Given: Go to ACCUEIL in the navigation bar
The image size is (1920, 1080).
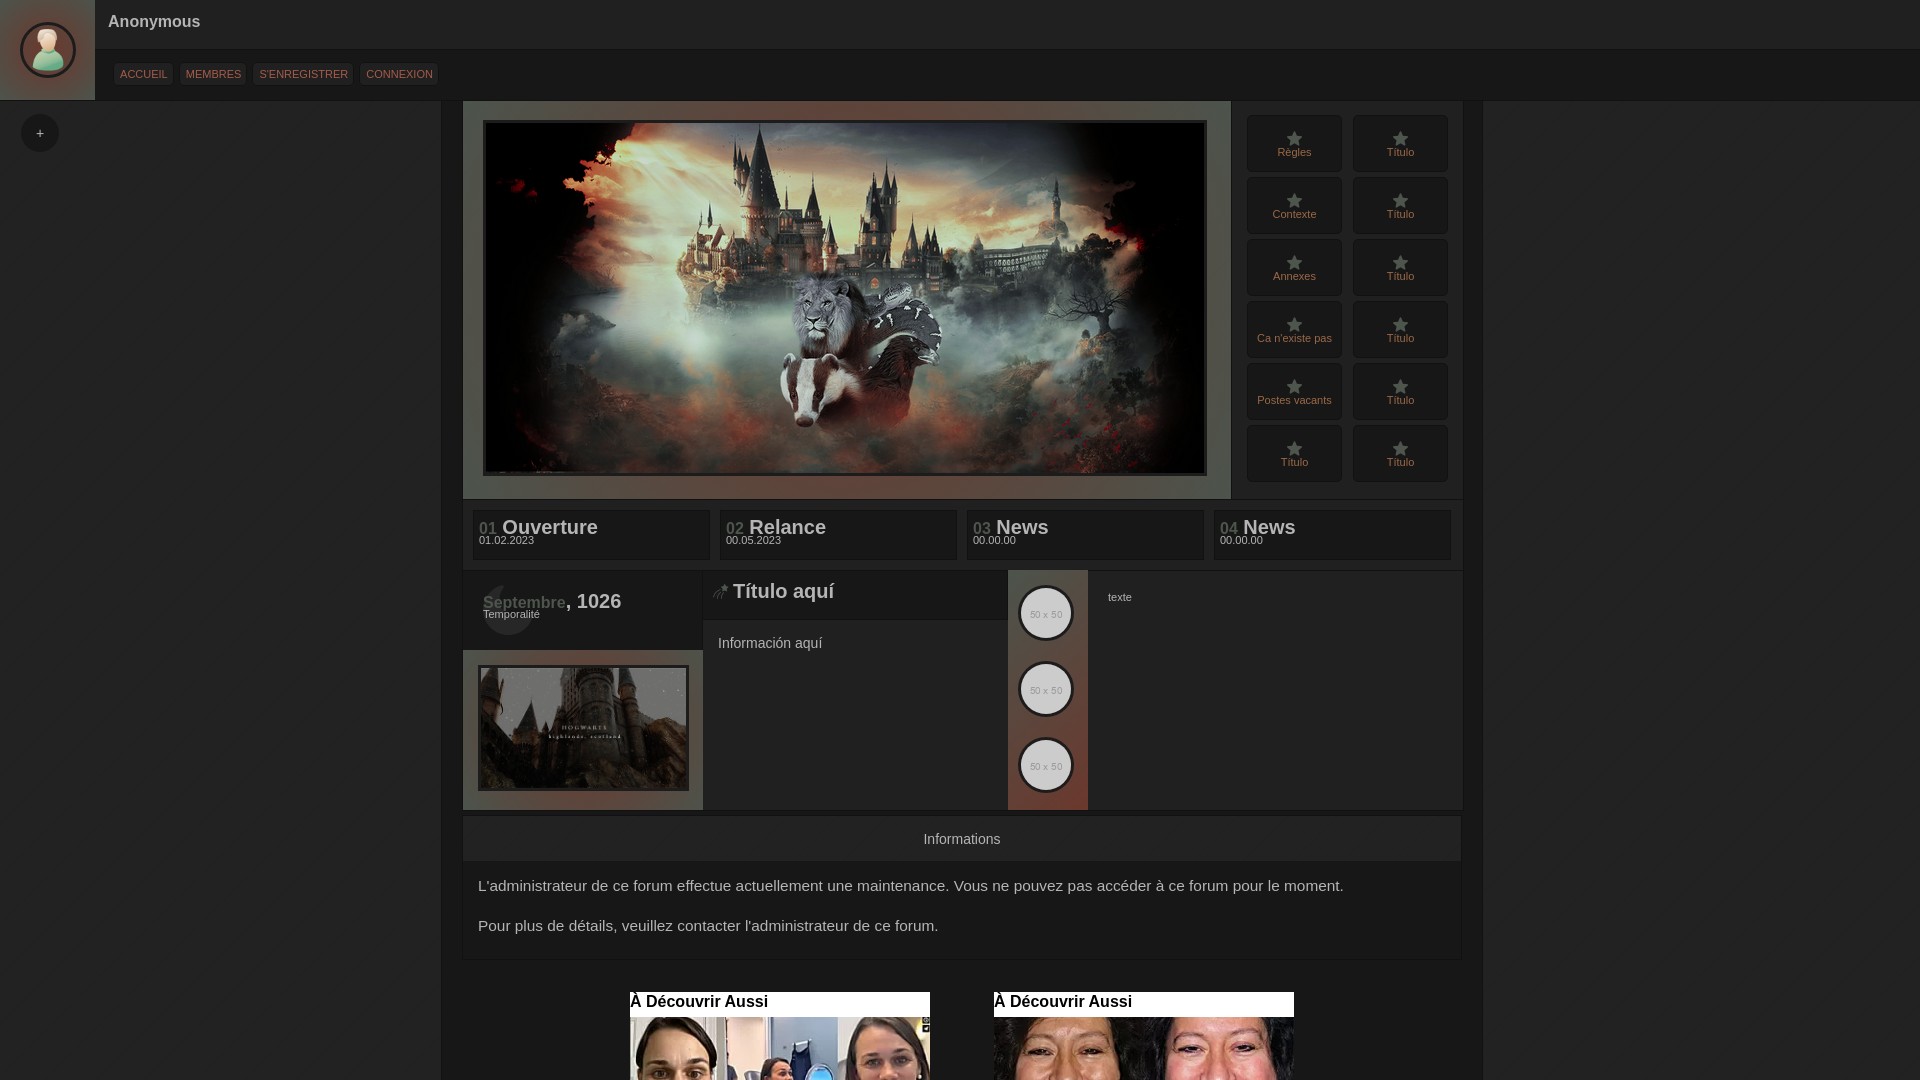Looking at the screenshot, I should tap(143, 74).
